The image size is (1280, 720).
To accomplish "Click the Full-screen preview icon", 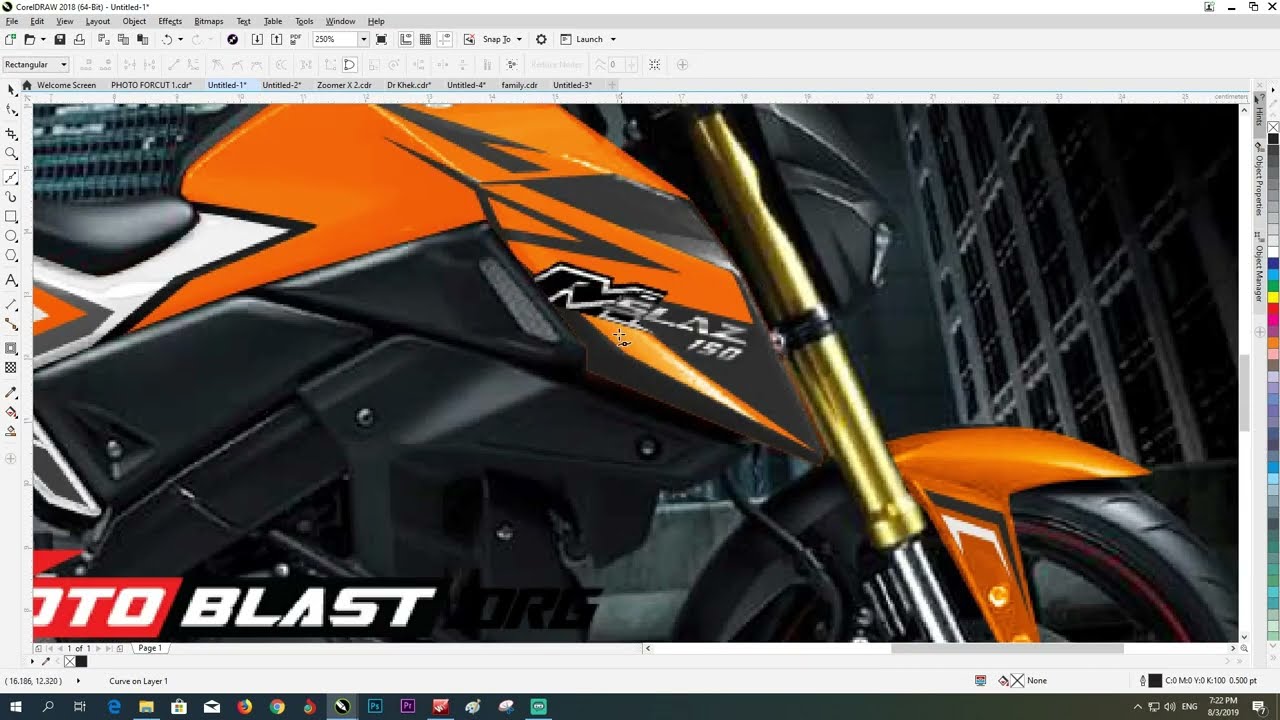I will (381, 39).
